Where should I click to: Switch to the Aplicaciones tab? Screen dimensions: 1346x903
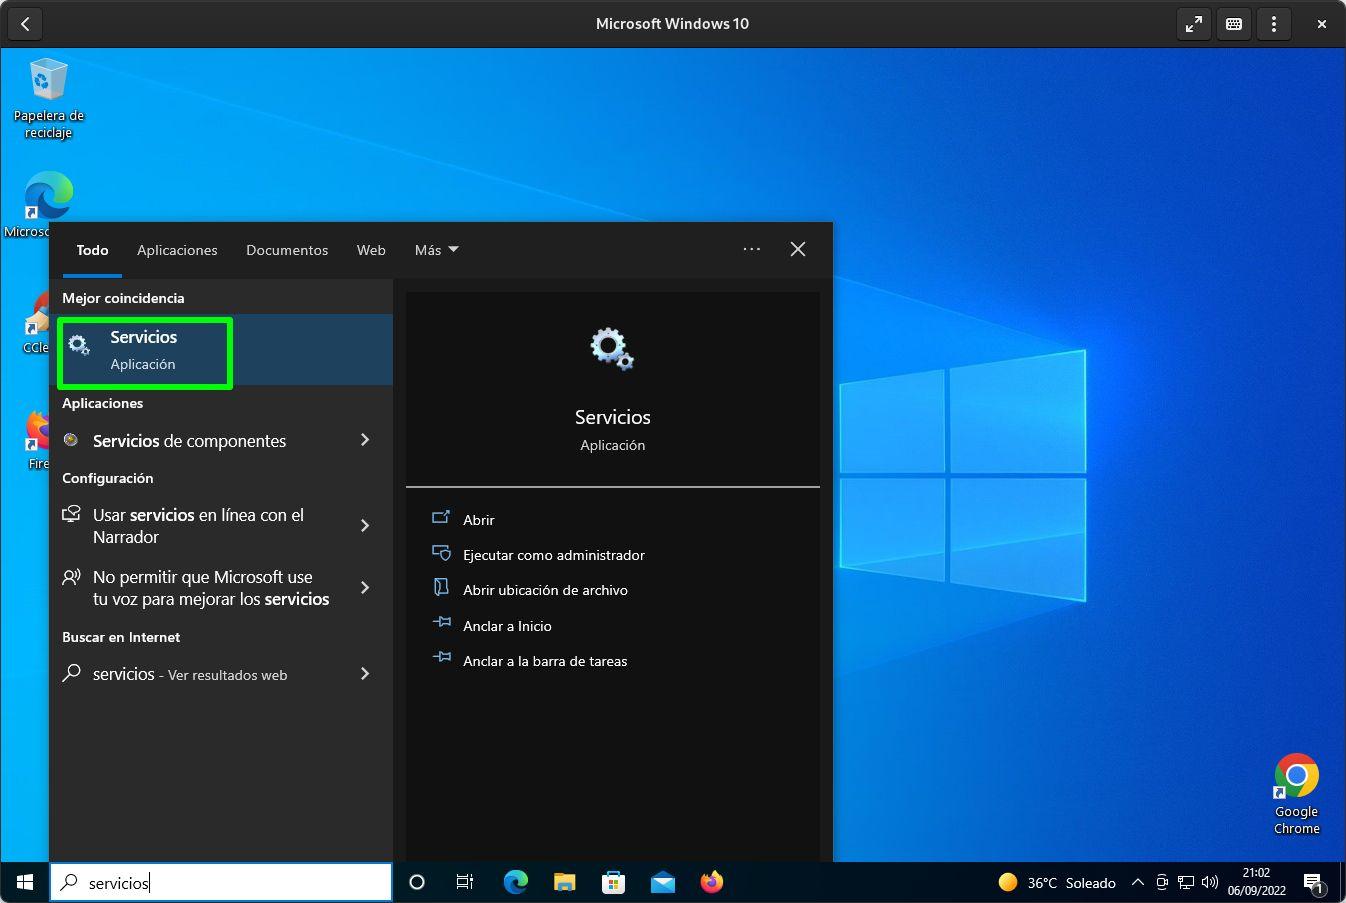point(177,250)
